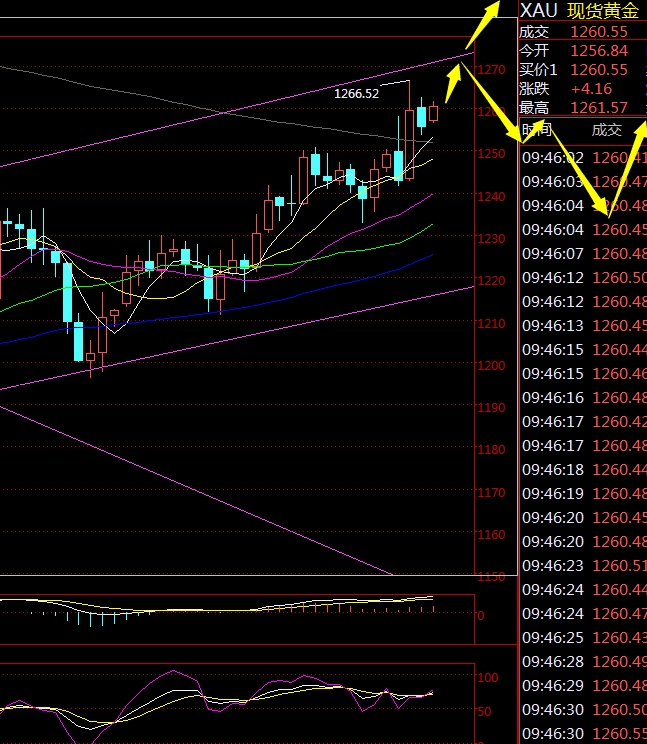Select the 09:46:18 tick row
This screenshot has height=744, width=647.
click(x=584, y=469)
